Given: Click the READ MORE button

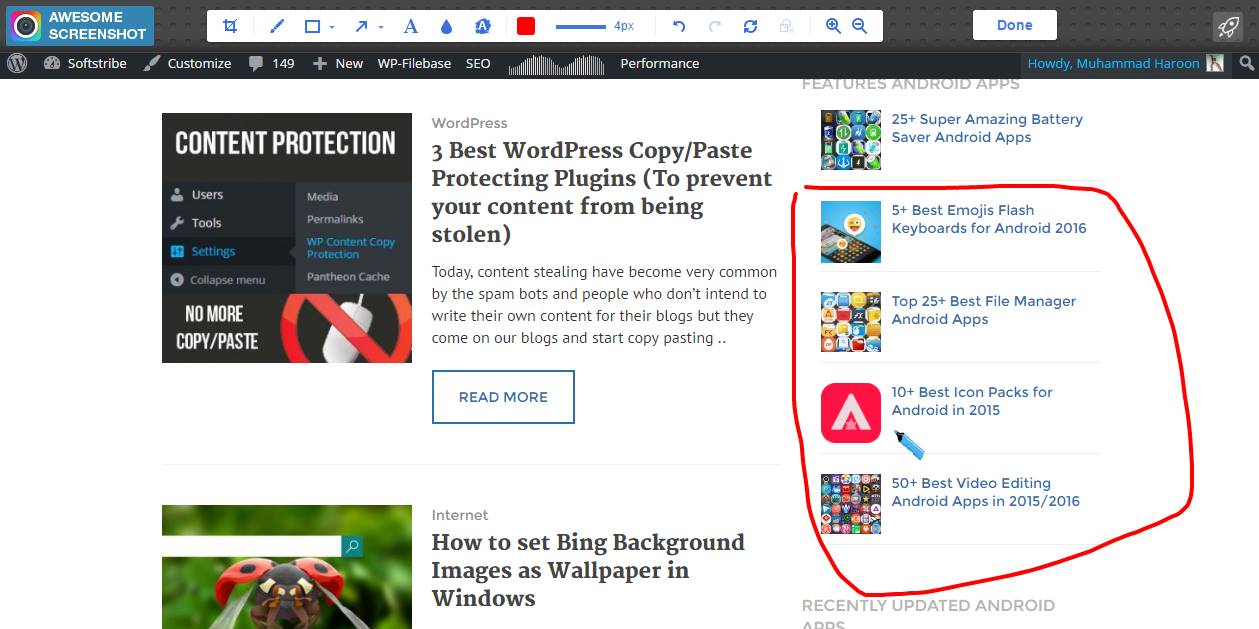Looking at the screenshot, I should pos(503,397).
